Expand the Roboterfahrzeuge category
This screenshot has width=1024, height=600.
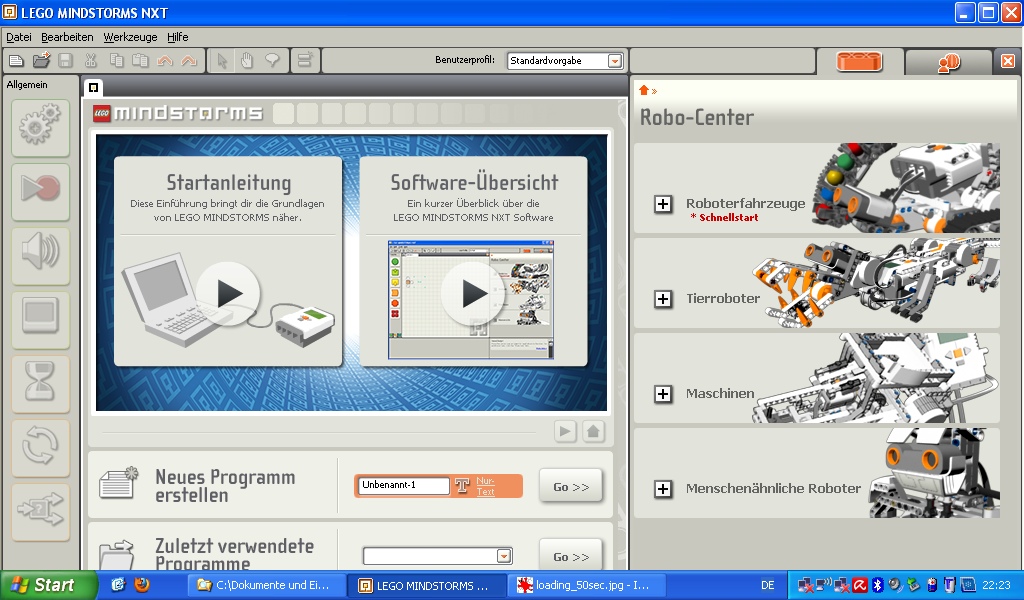pos(663,206)
